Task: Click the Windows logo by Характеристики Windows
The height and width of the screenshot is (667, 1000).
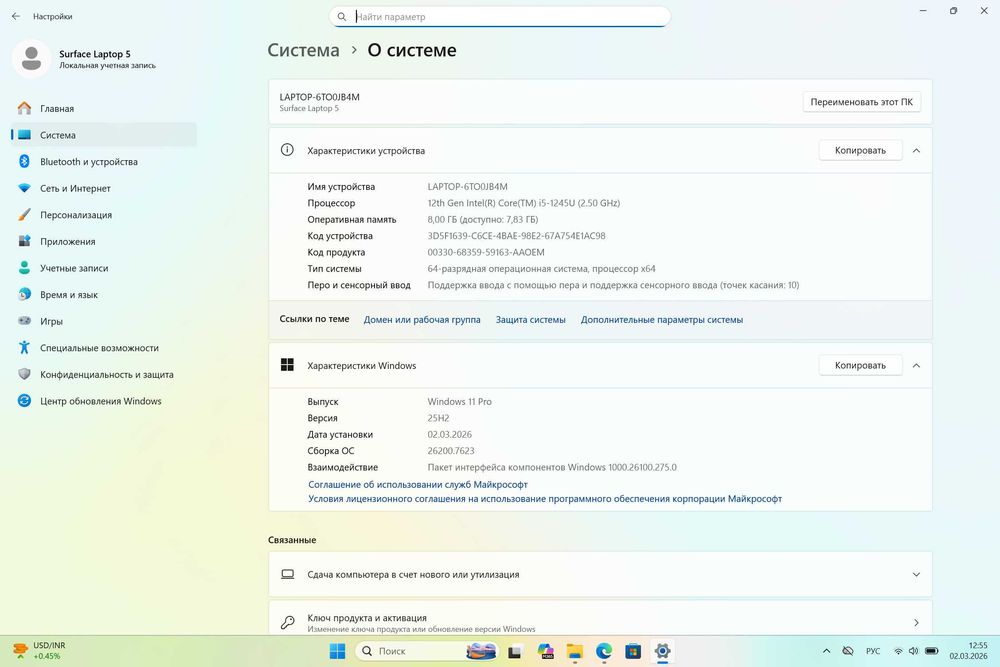Action: pos(287,365)
